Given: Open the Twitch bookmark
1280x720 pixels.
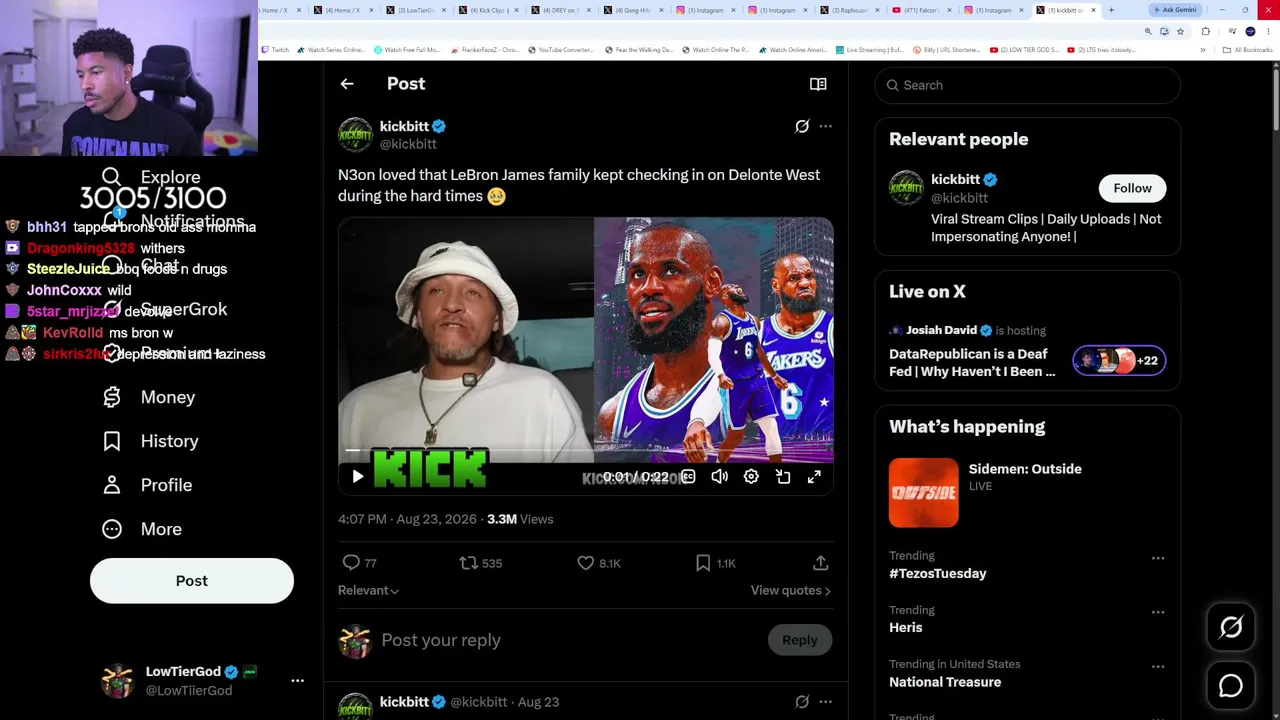Looking at the screenshot, I should point(276,50).
